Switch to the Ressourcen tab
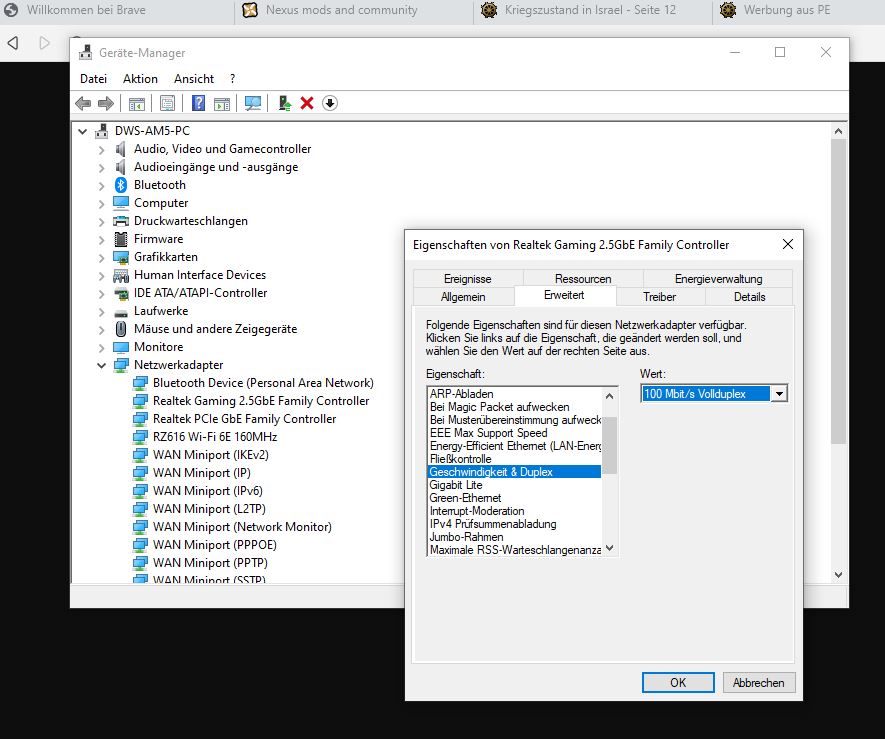 (x=583, y=279)
